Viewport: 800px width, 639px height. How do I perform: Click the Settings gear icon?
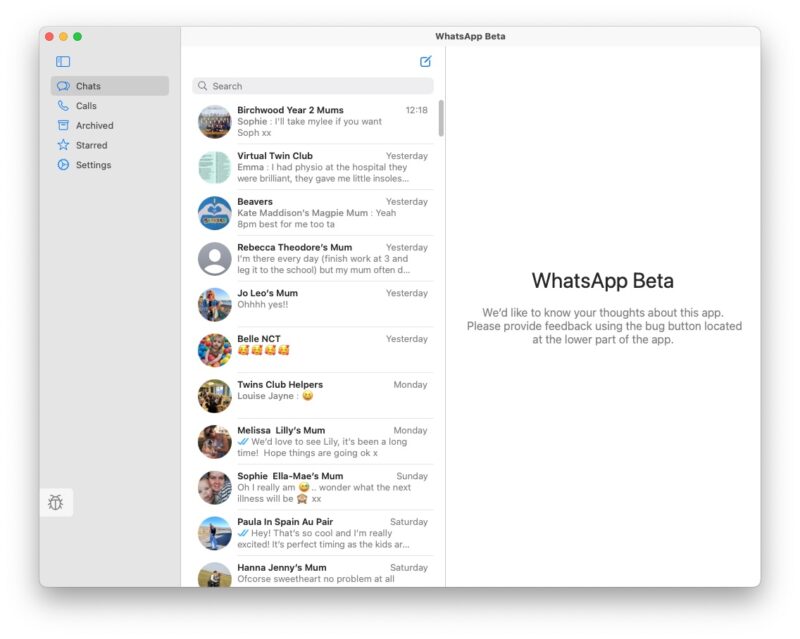coord(63,165)
